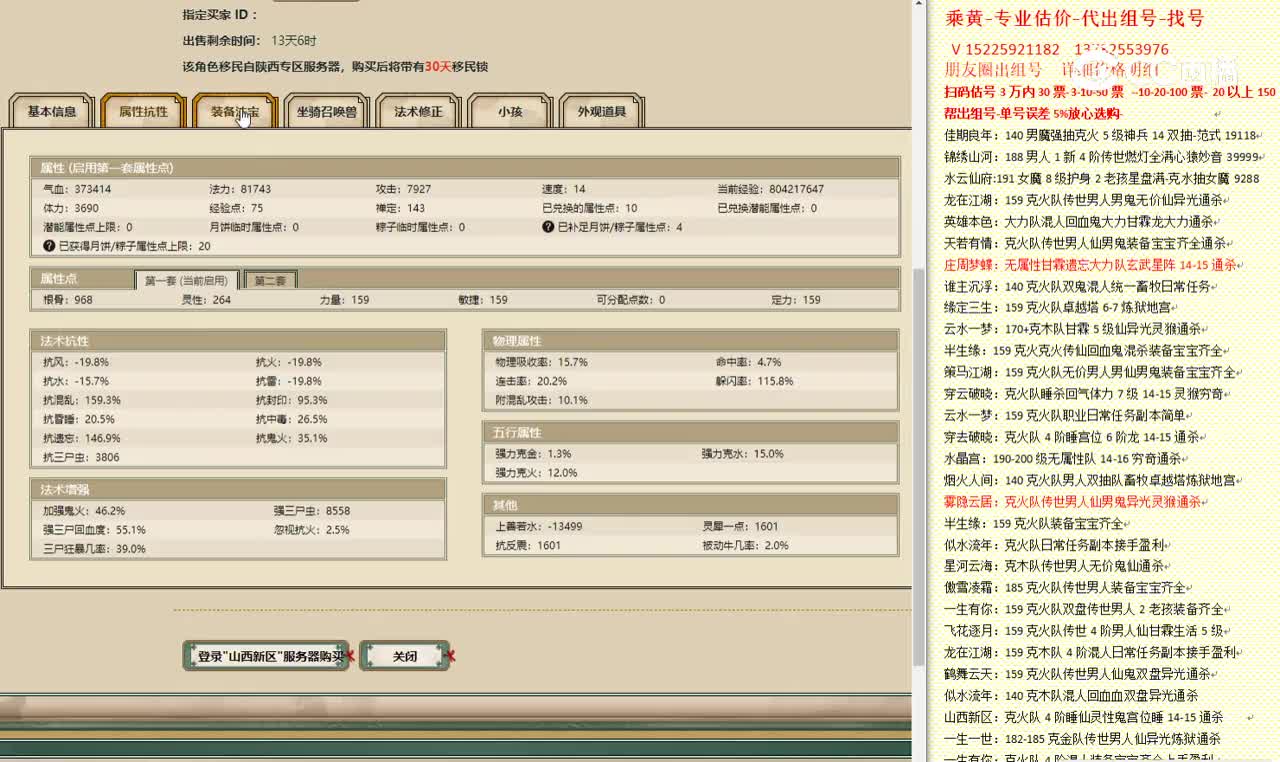Click the 上善若水: -13499 entry
The image size is (1280, 762).
tap(539, 526)
